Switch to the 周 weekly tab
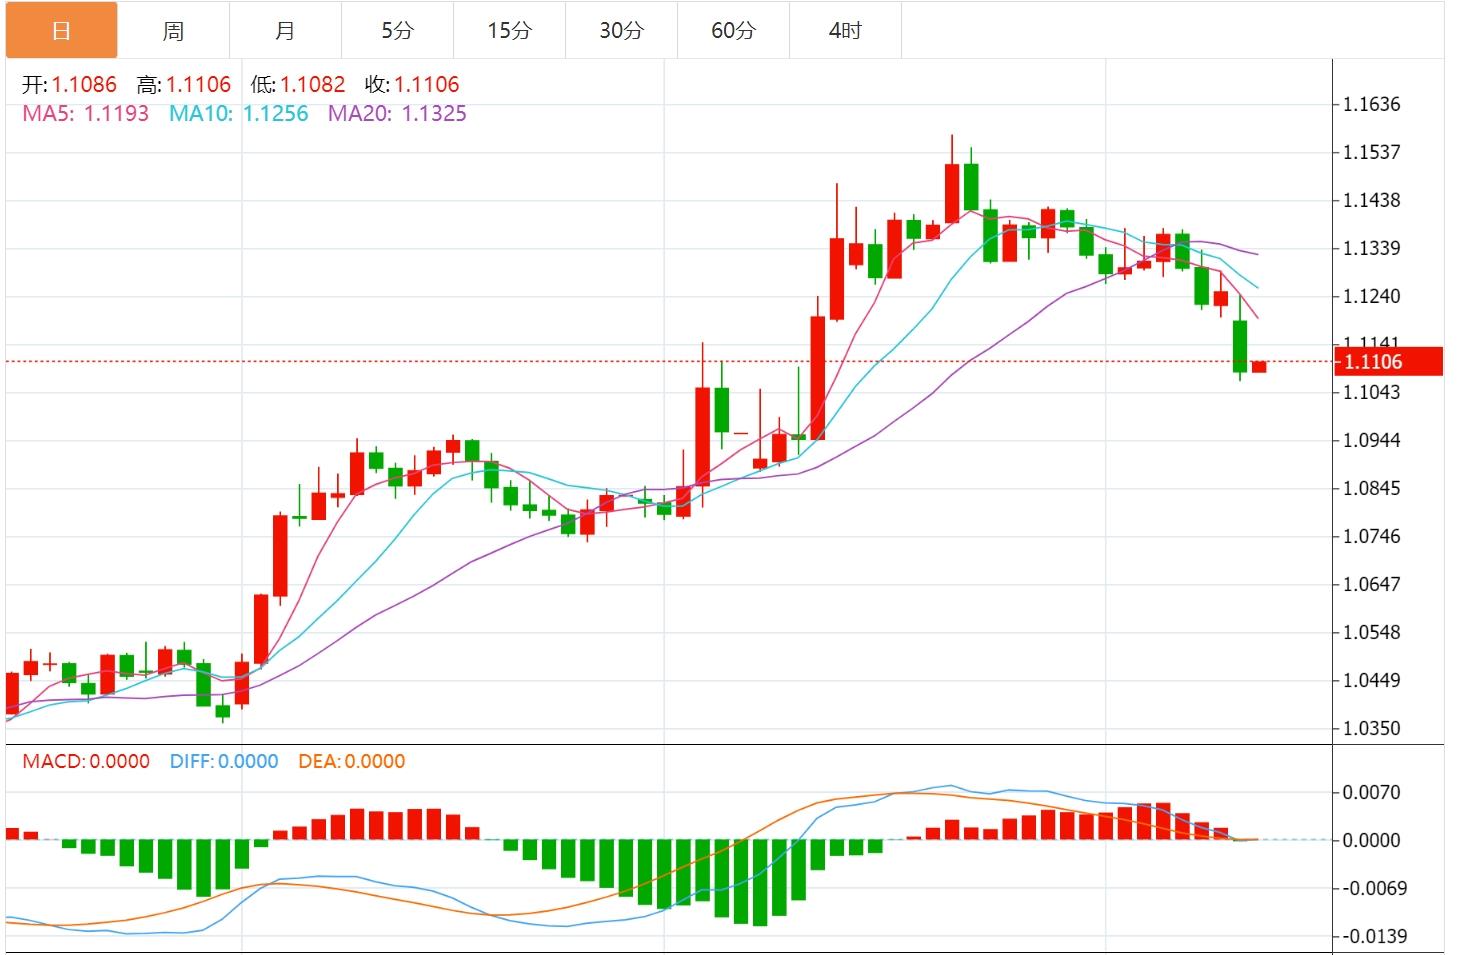Image resolution: width=1459 pixels, height=955 pixels. (x=173, y=30)
